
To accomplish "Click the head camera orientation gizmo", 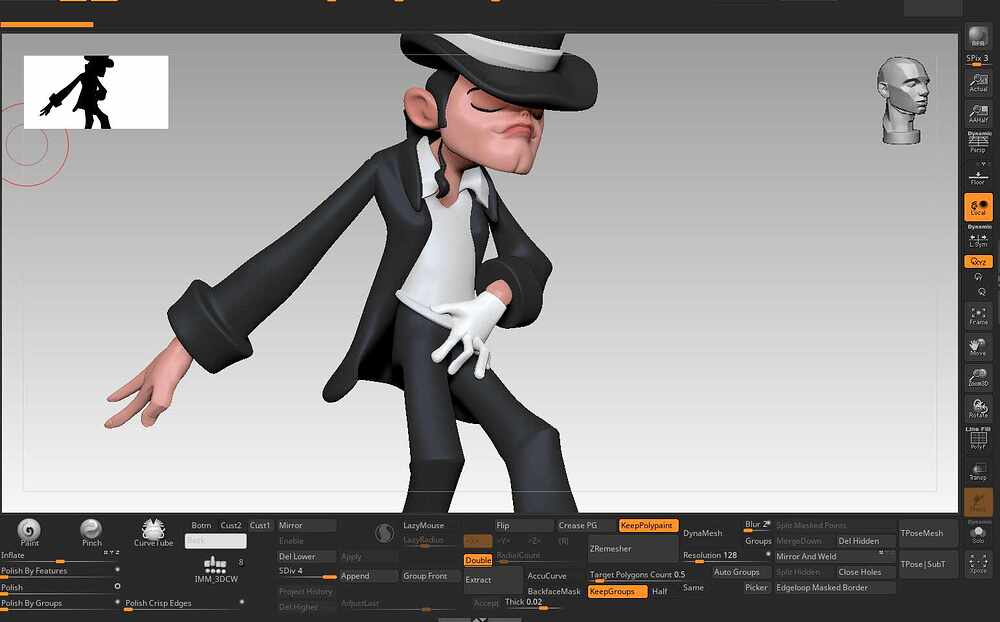I will click(x=902, y=100).
